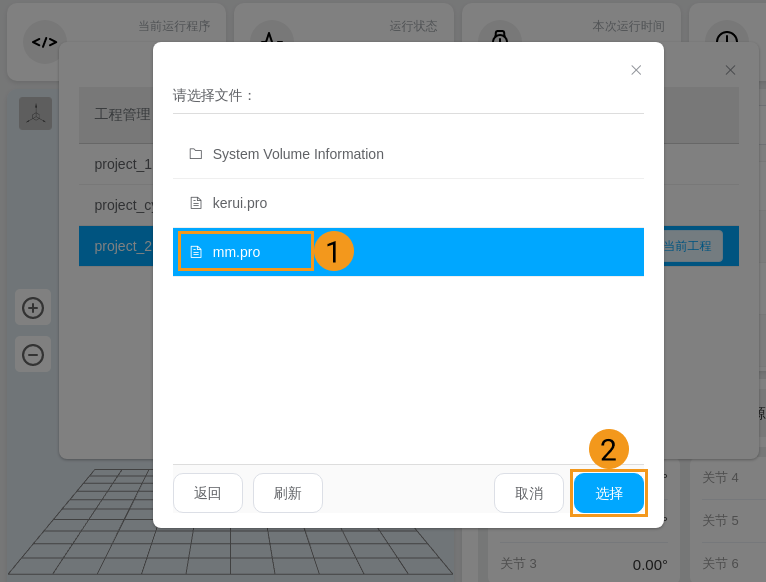Click the 请选择文件 dialog title
The image size is (766, 582).
coord(212,95)
